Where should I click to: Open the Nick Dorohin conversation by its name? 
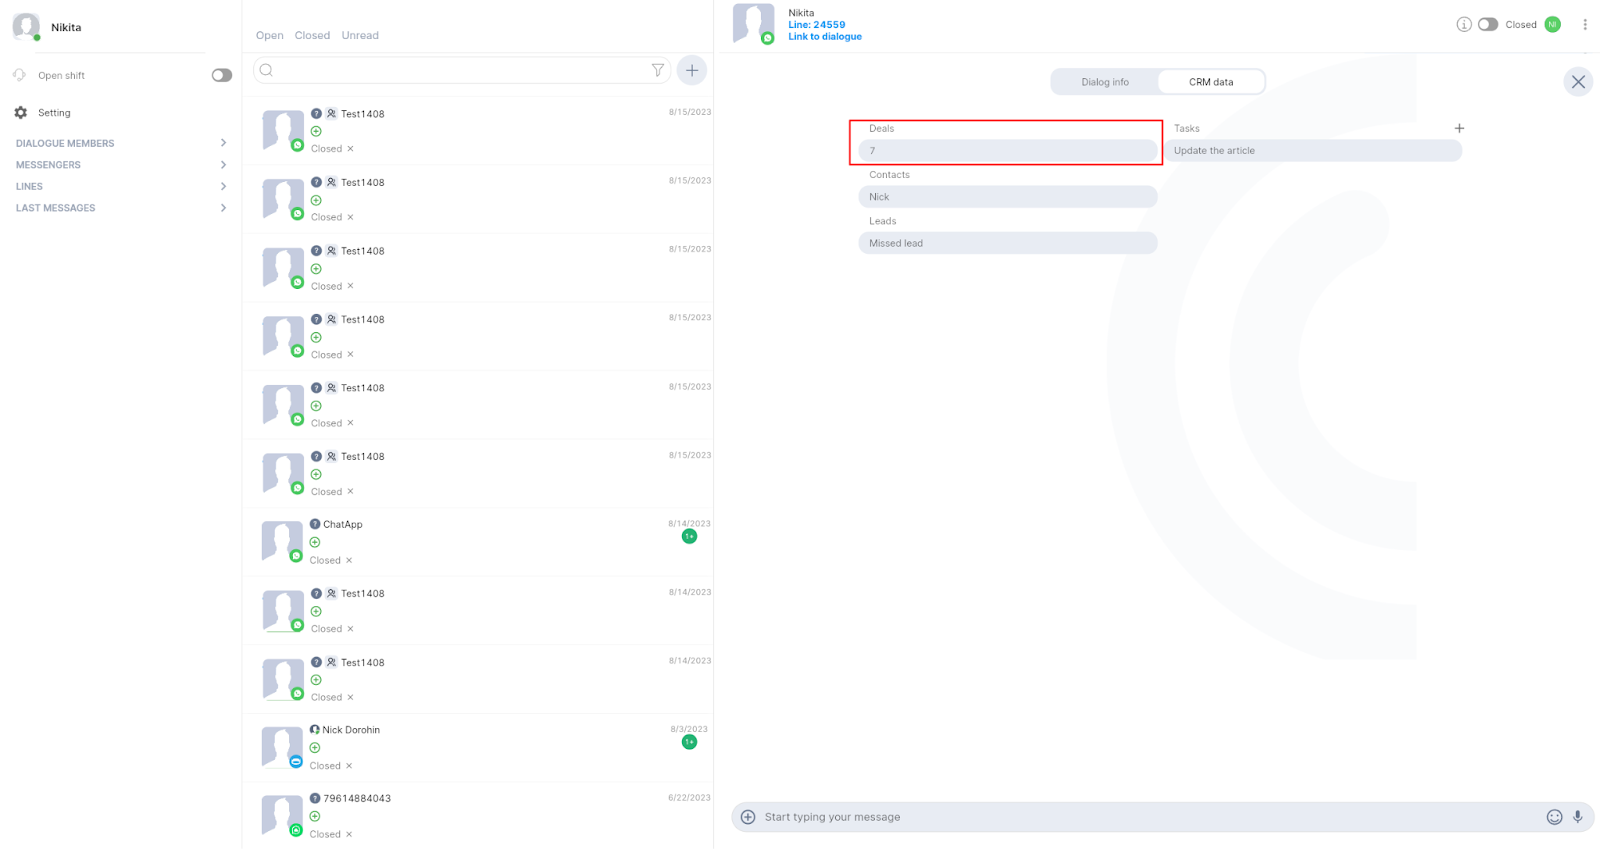click(351, 730)
